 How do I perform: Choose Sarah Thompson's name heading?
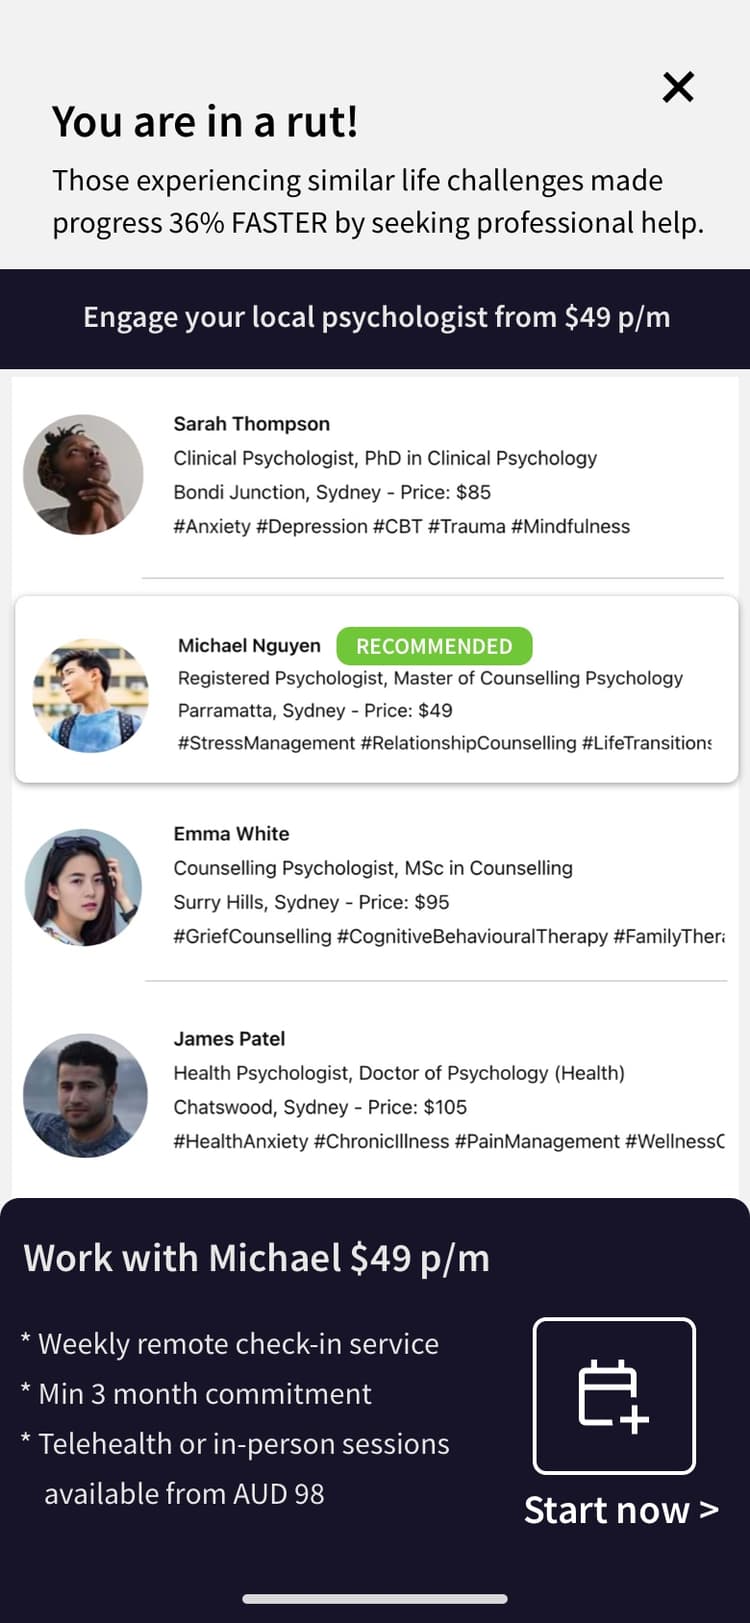(x=251, y=424)
